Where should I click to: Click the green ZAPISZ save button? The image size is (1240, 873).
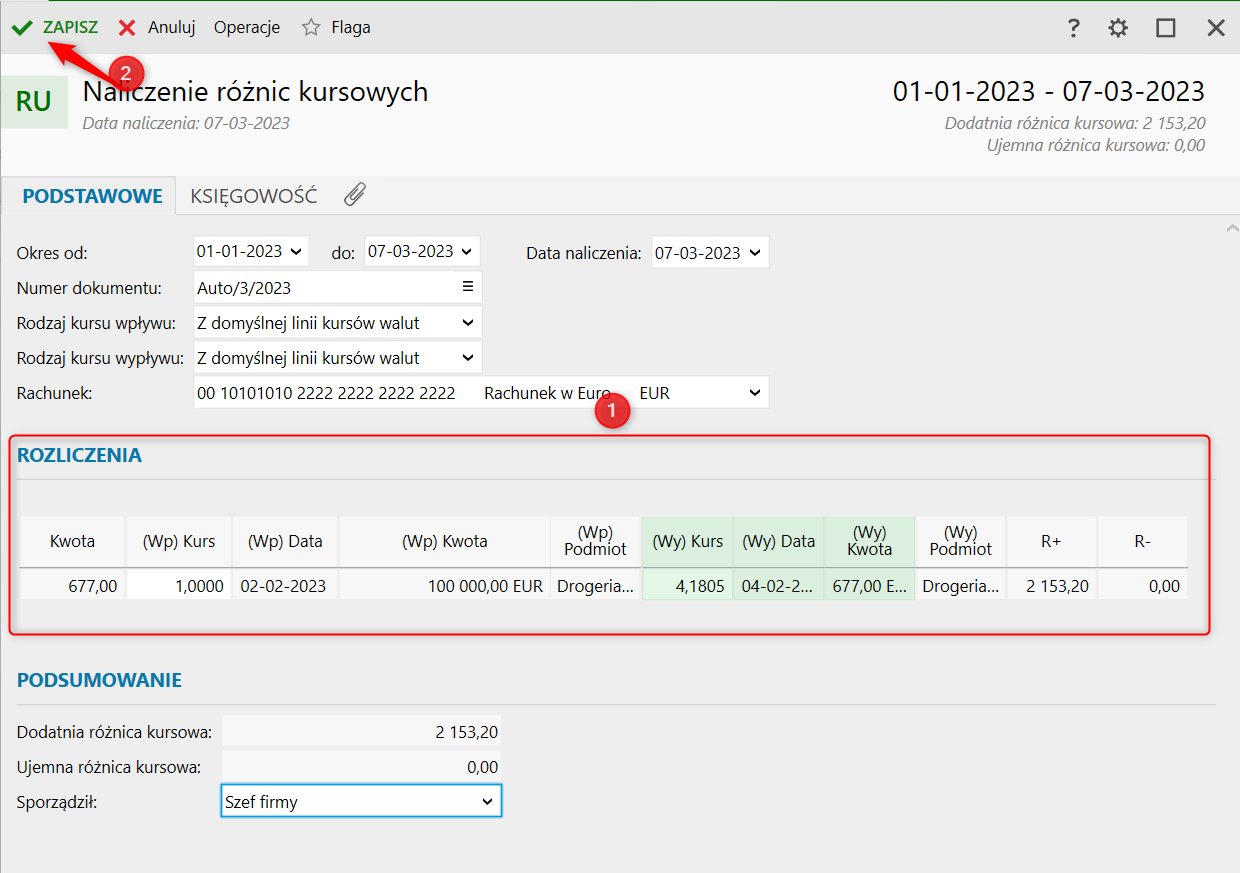point(55,28)
